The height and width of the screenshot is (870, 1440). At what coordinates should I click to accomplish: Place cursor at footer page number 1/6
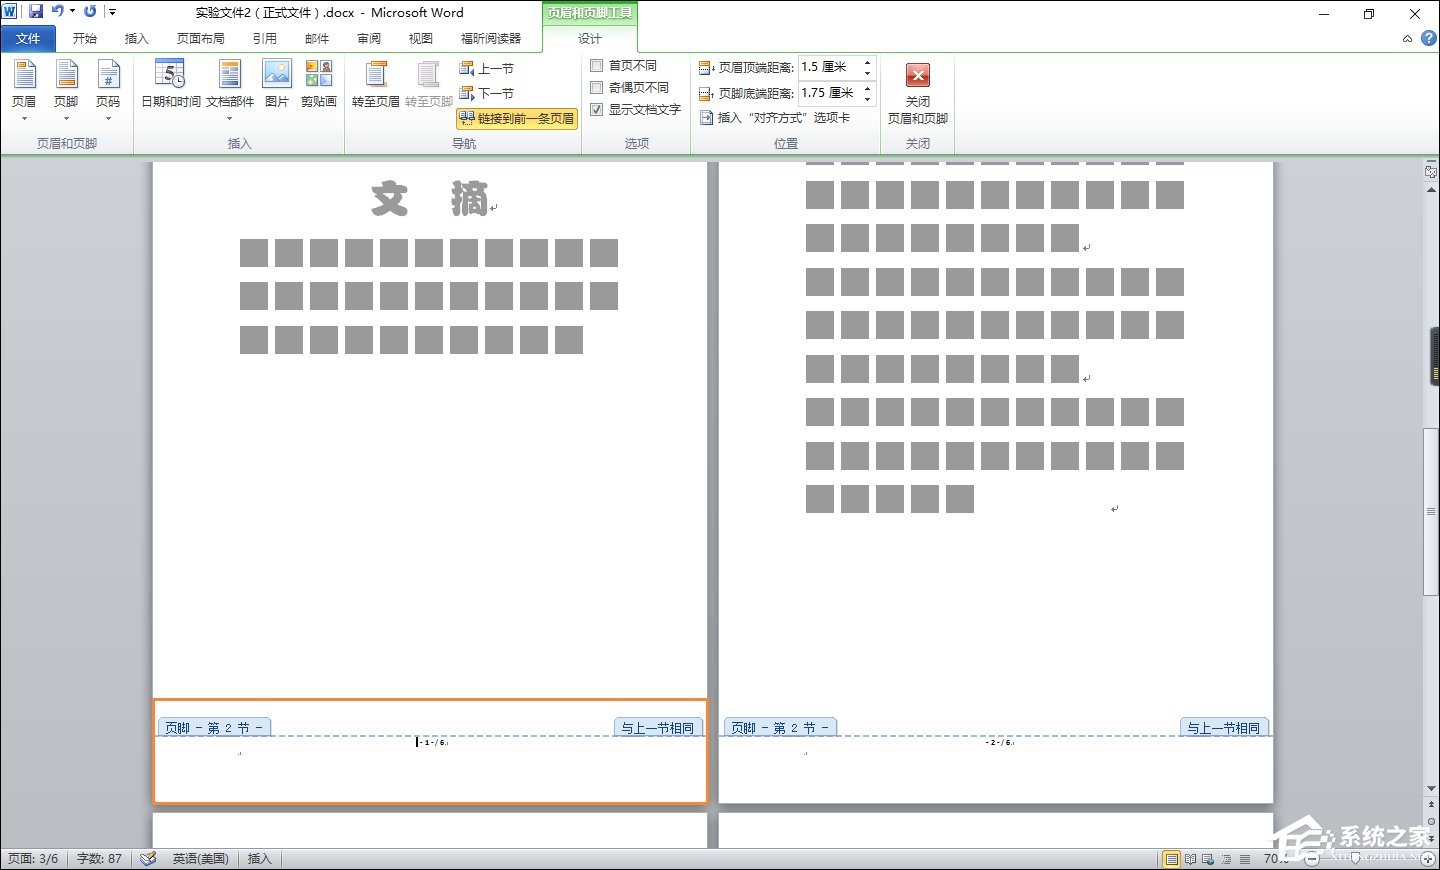coord(432,742)
